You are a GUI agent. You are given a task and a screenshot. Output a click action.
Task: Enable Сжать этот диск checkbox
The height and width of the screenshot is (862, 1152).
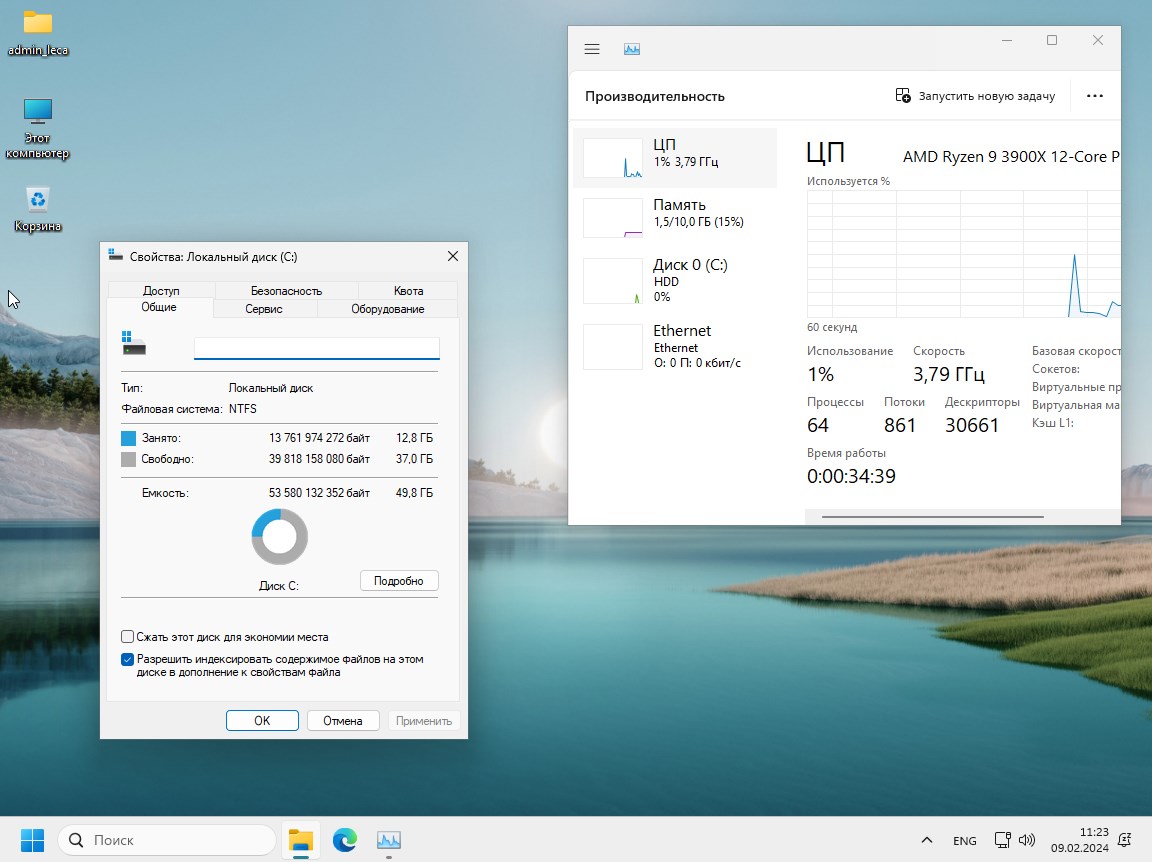pyautogui.click(x=128, y=637)
